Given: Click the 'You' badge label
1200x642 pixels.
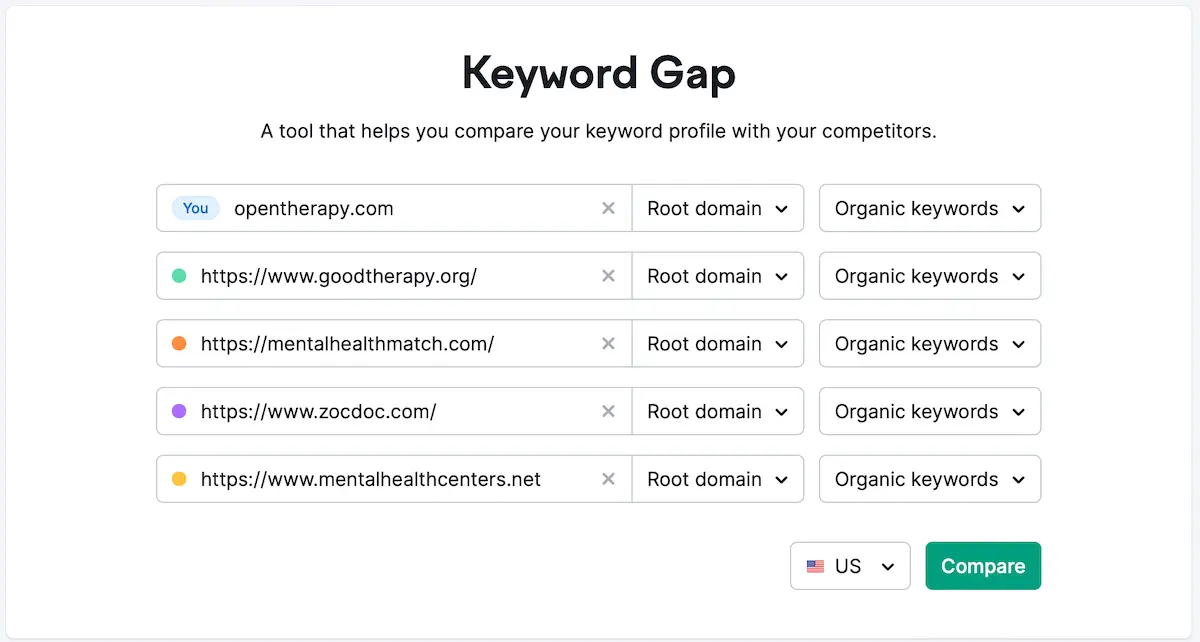Looking at the screenshot, I should 196,208.
